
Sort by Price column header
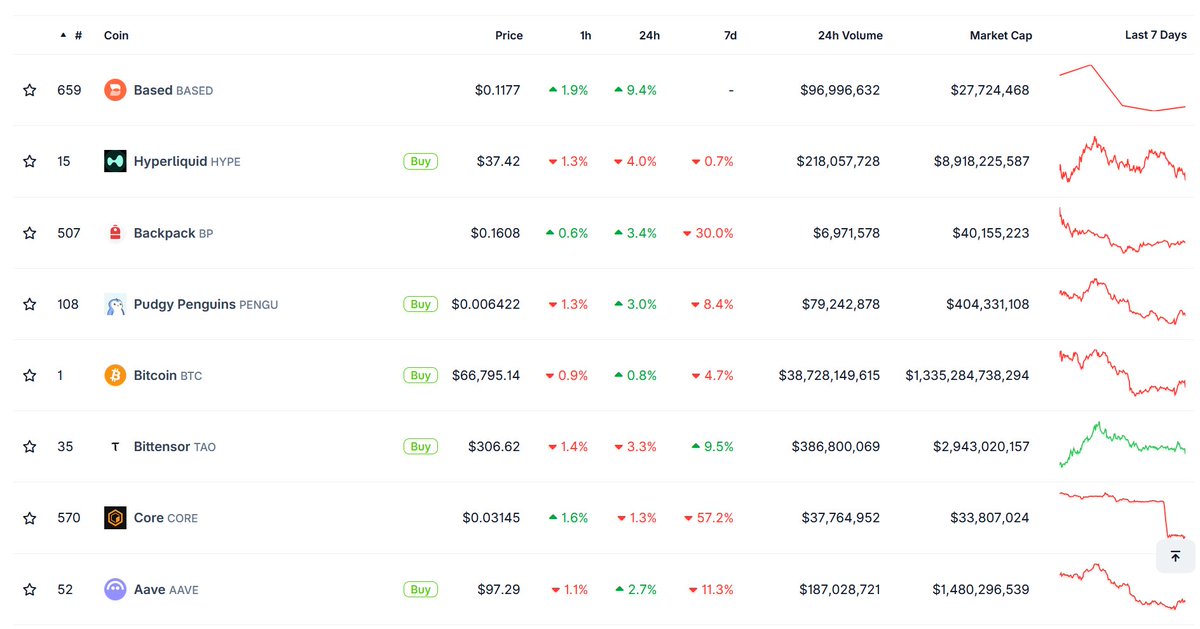509,35
